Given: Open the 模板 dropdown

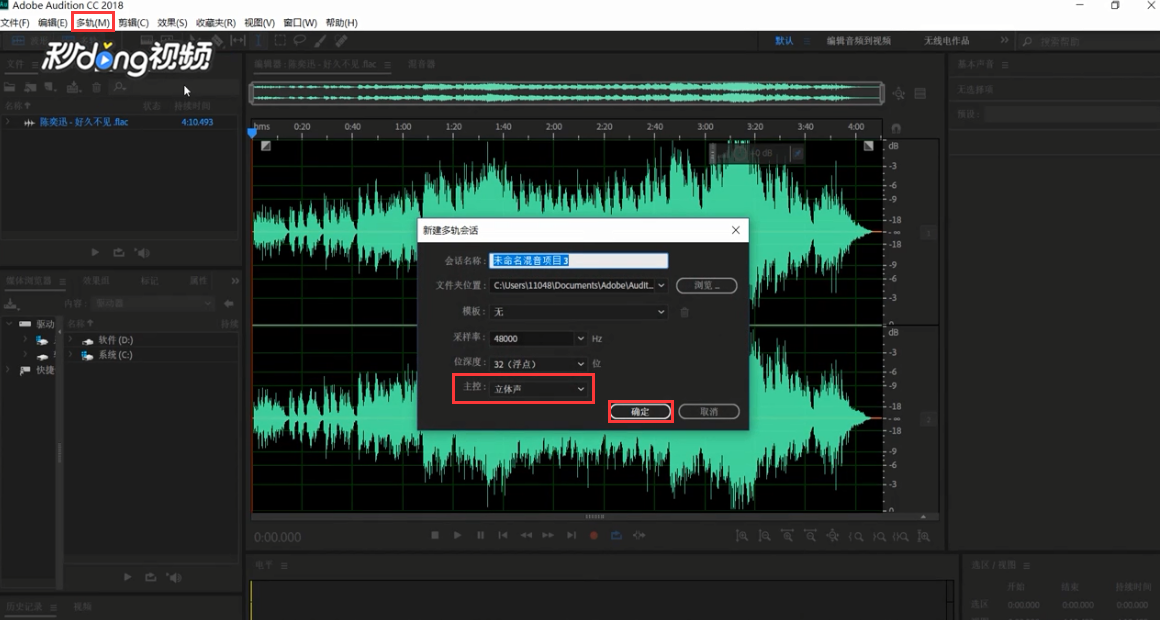Looking at the screenshot, I should [579, 311].
